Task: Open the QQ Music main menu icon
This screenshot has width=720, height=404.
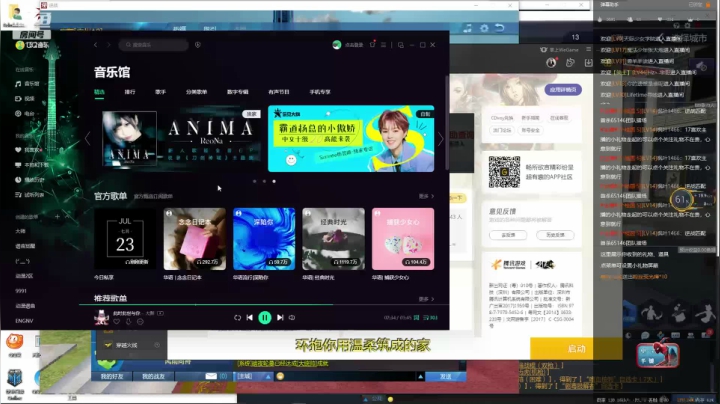Action: [383, 45]
